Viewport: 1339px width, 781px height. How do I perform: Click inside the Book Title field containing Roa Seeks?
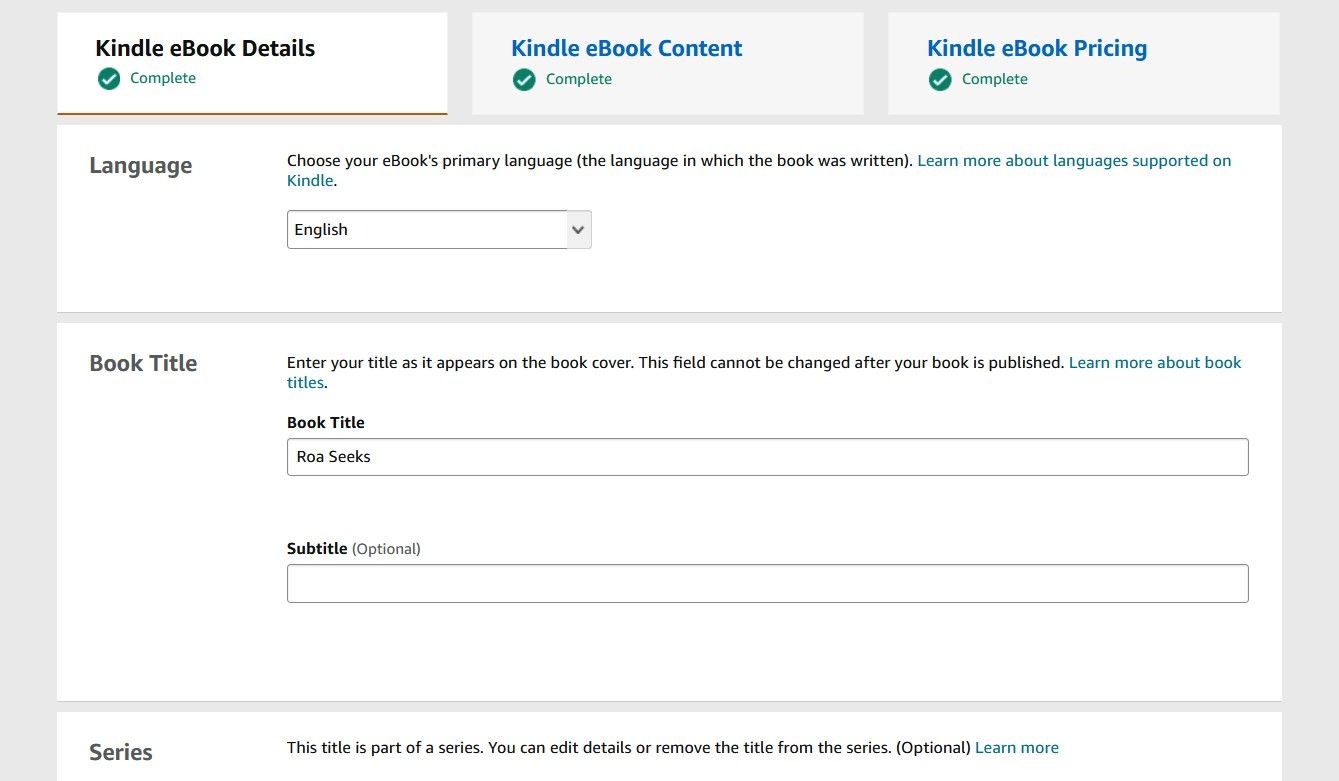pos(767,457)
